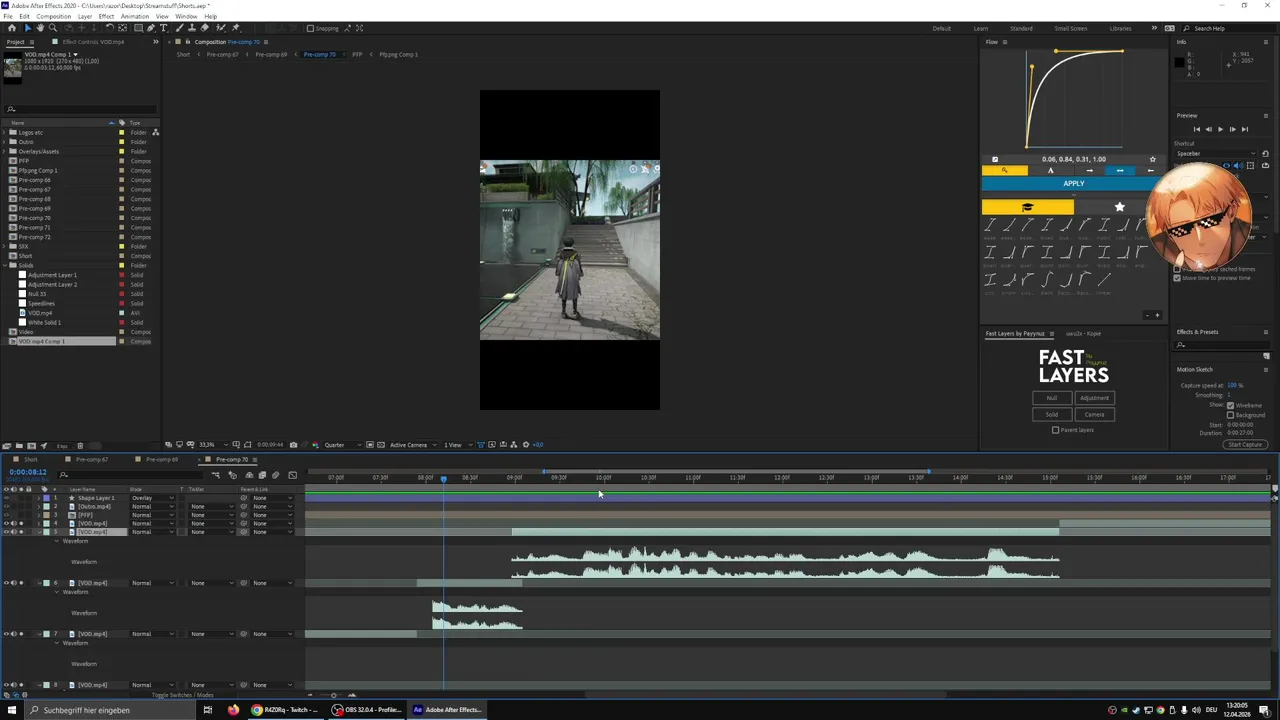Open Shape Layer 1 blend mode dropdown

pos(152,498)
